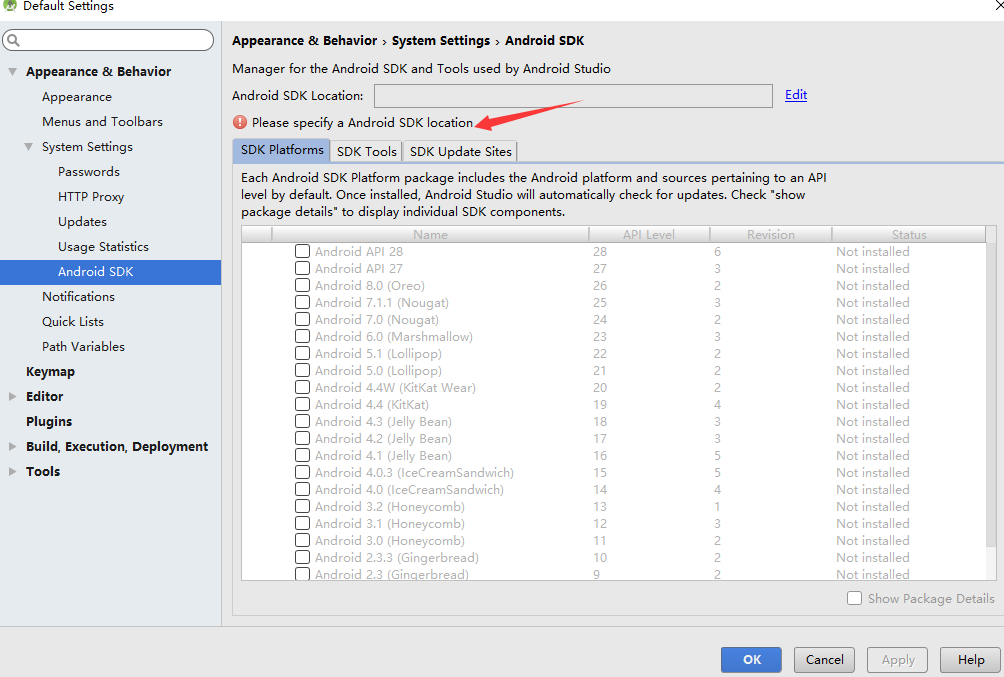Focus the settings search field
1004x677 pixels.
coord(108,40)
